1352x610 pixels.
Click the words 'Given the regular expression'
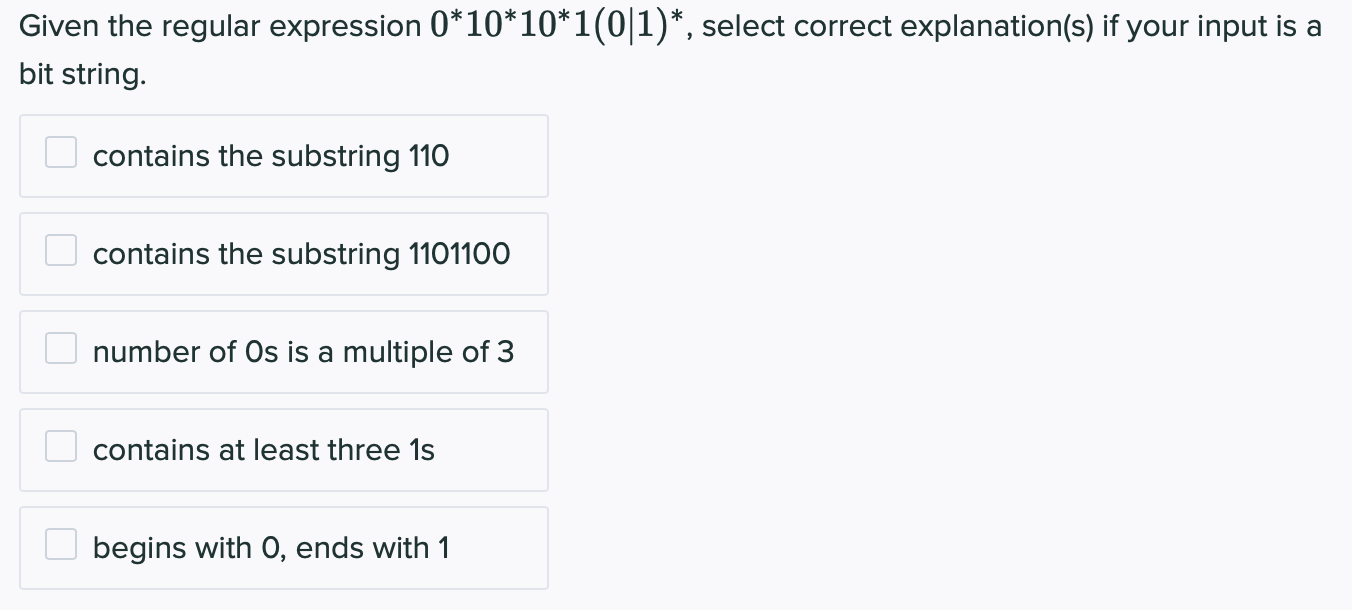click(x=220, y=27)
